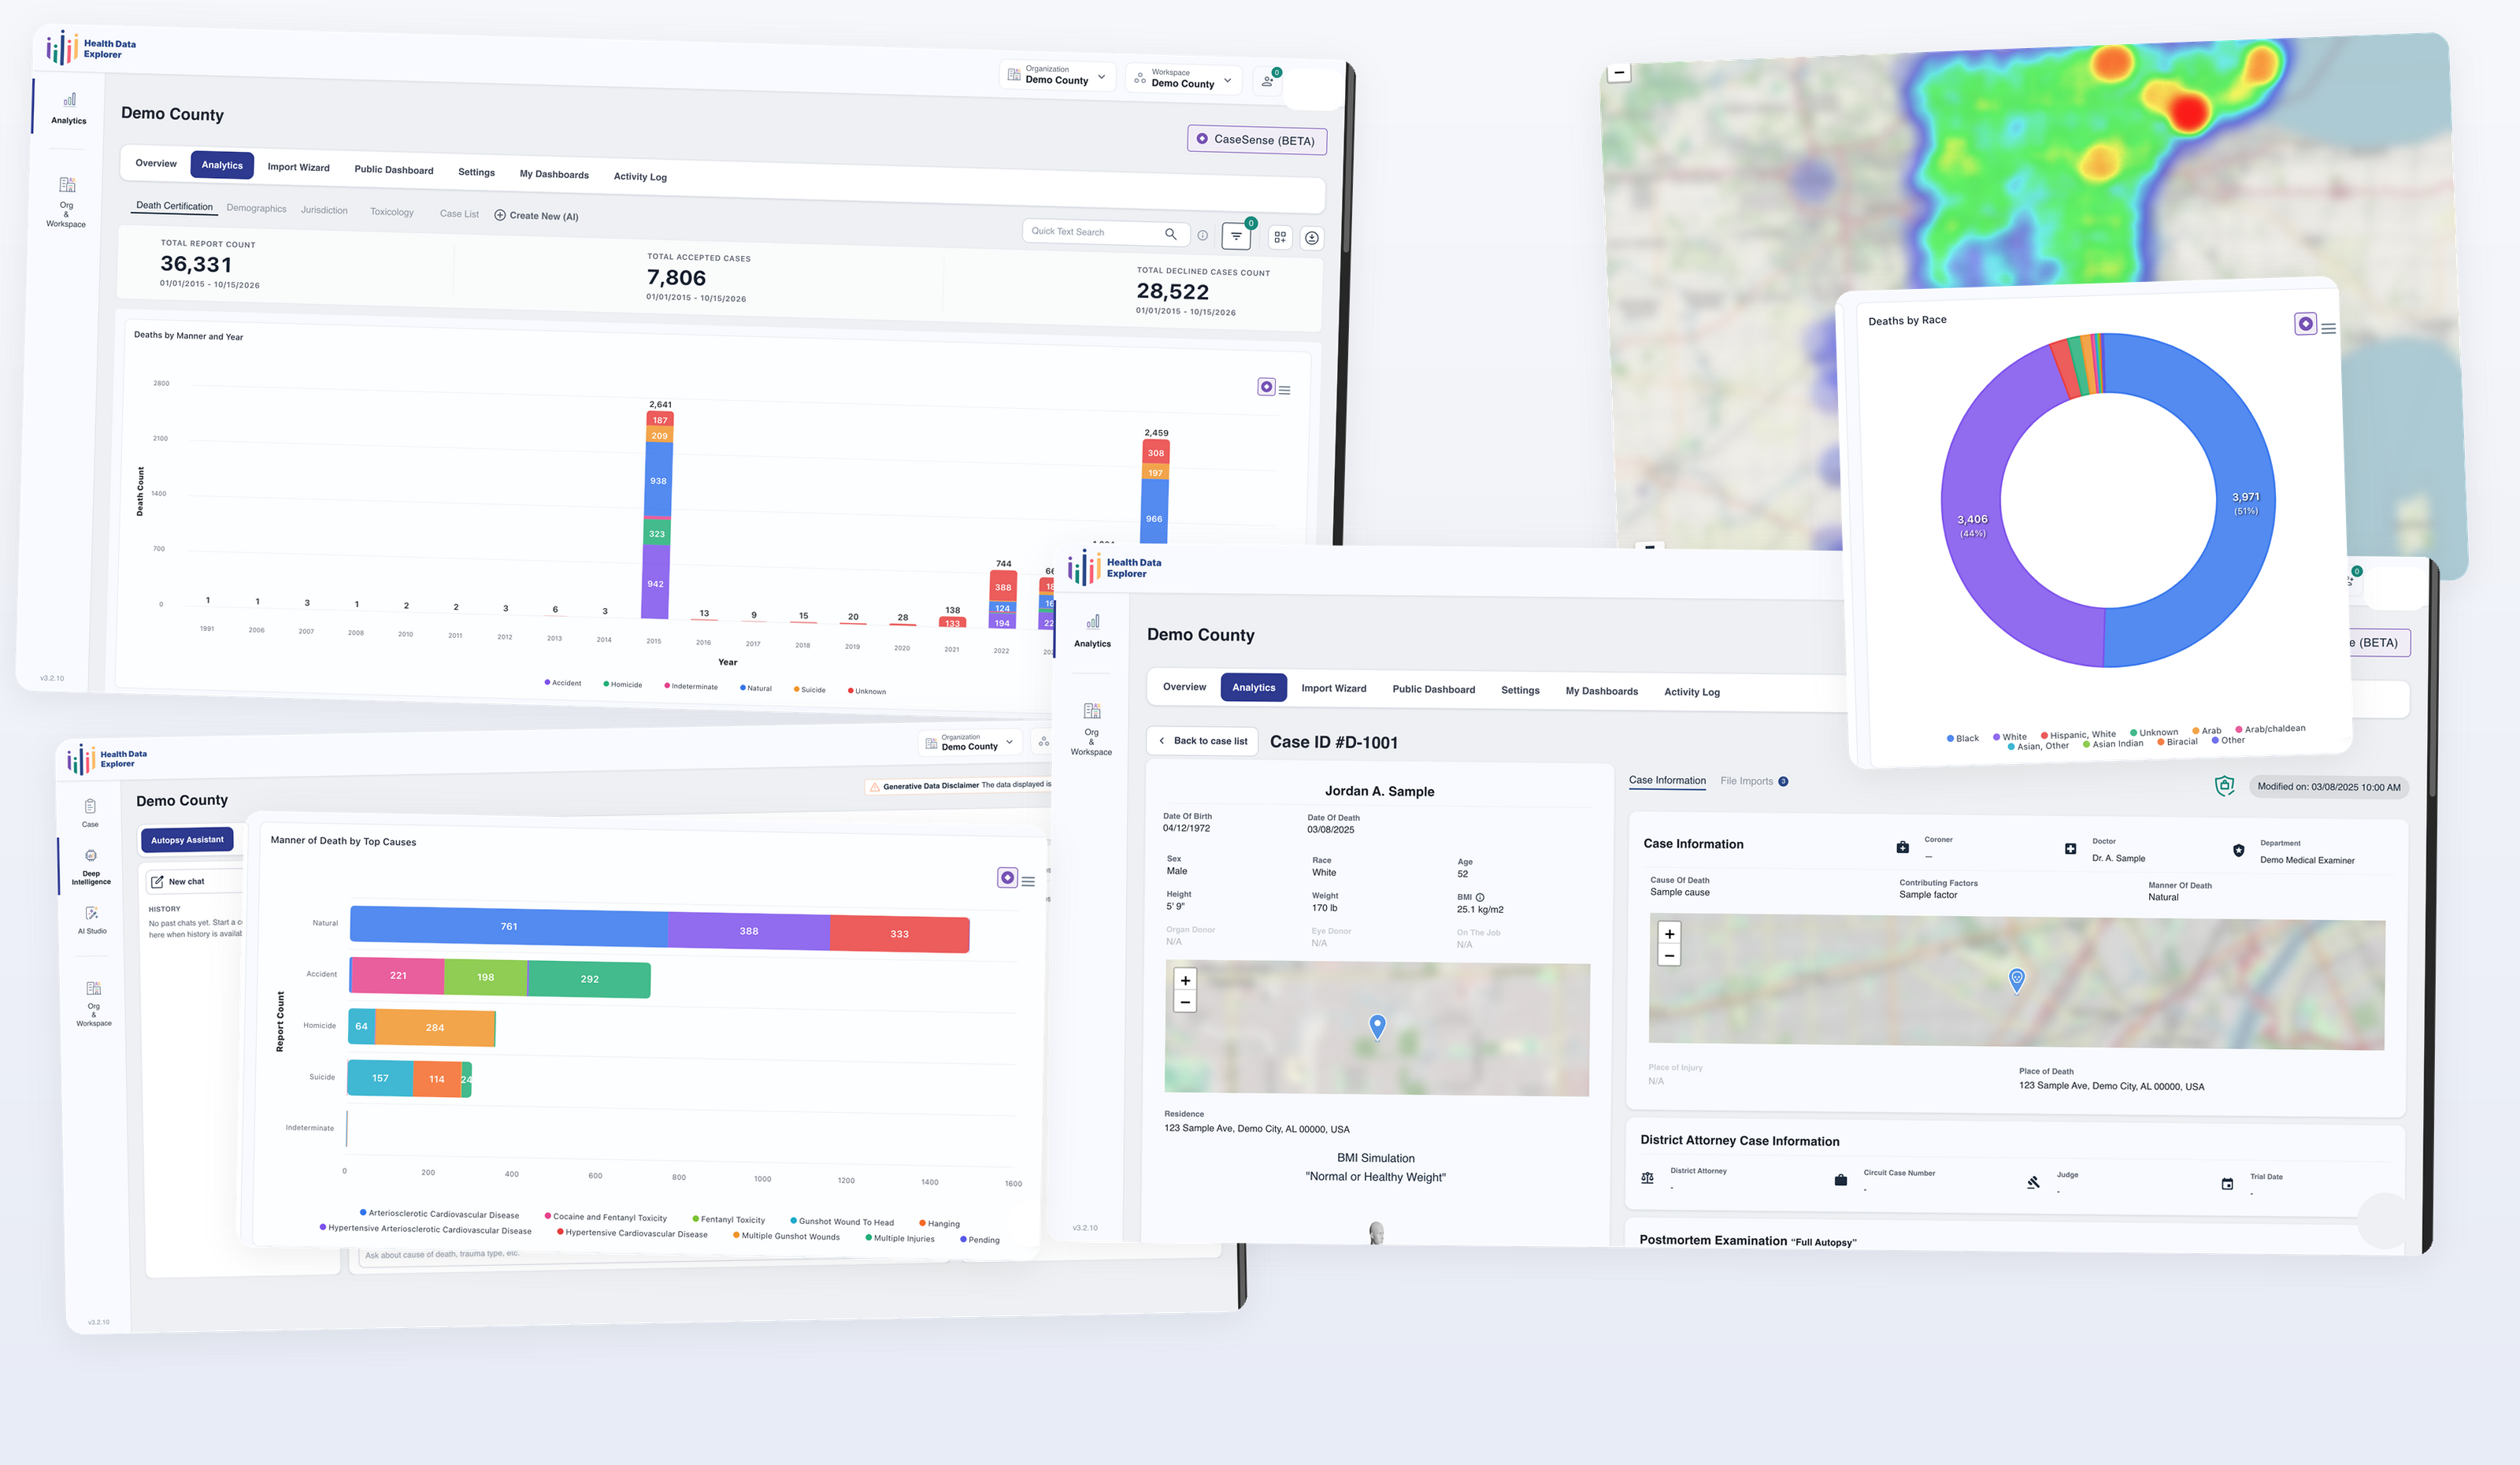Switch to the Demographics sub-tab

pyautogui.click(x=256, y=208)
